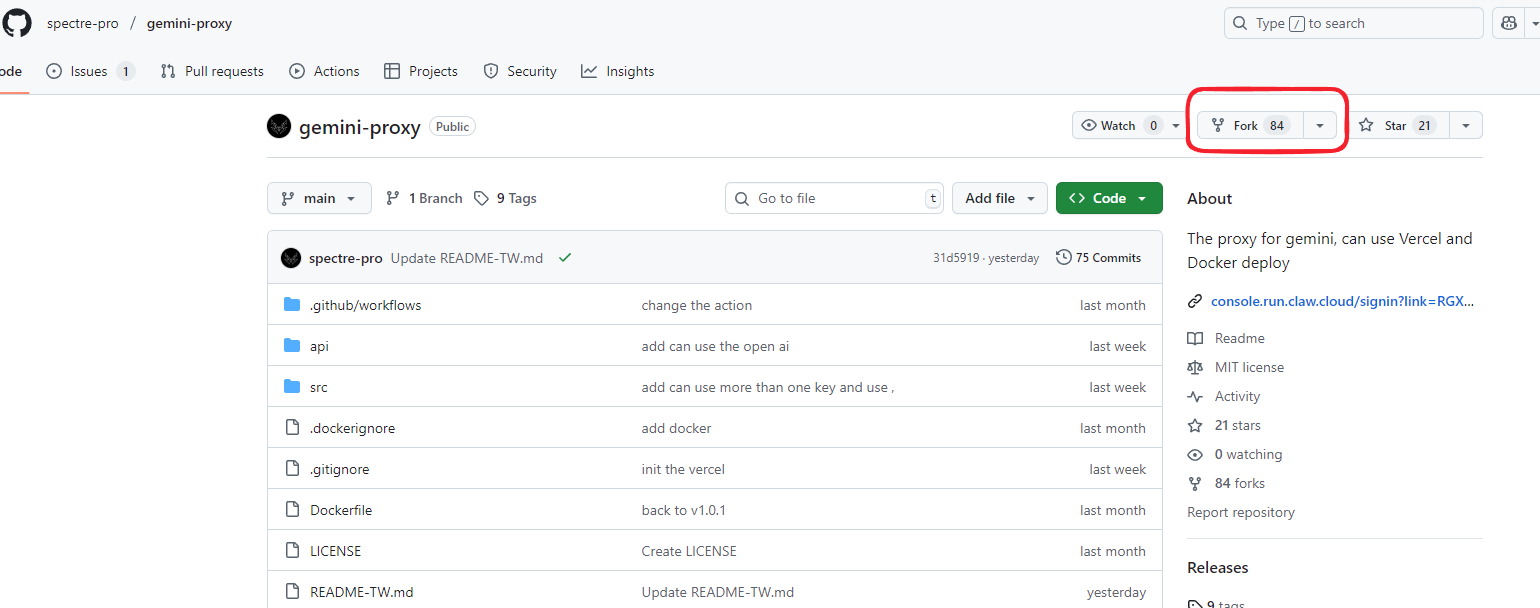Image resolution: width=1540 pixels, height=608 pixels.
Task: Switch to the Insights tab
Action: point(618,71)
